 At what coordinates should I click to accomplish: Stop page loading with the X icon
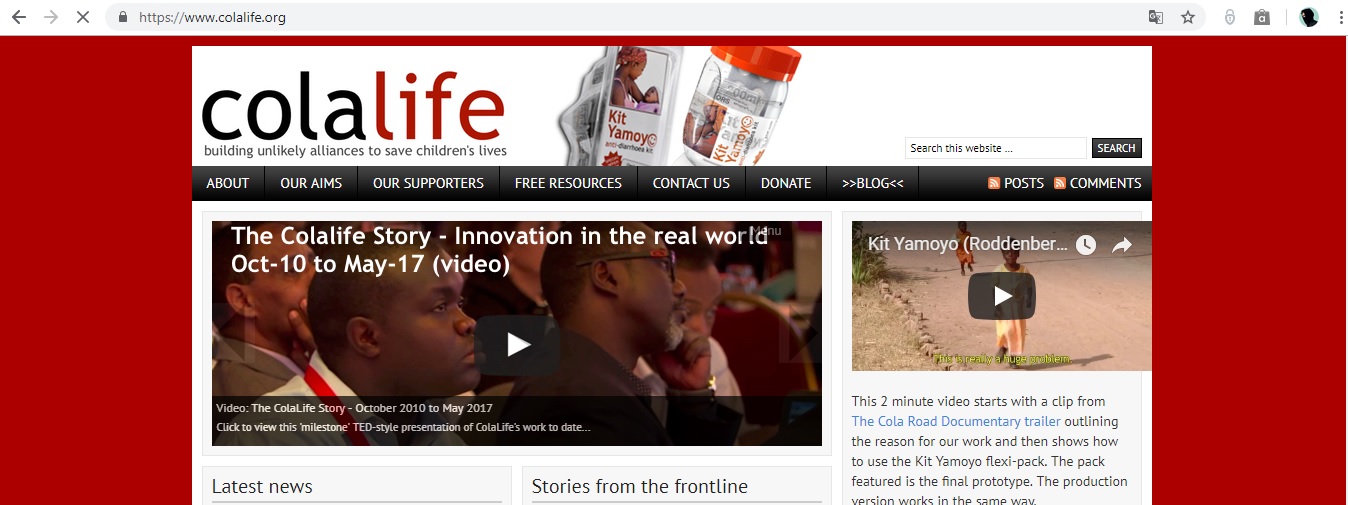coord(84,17)
